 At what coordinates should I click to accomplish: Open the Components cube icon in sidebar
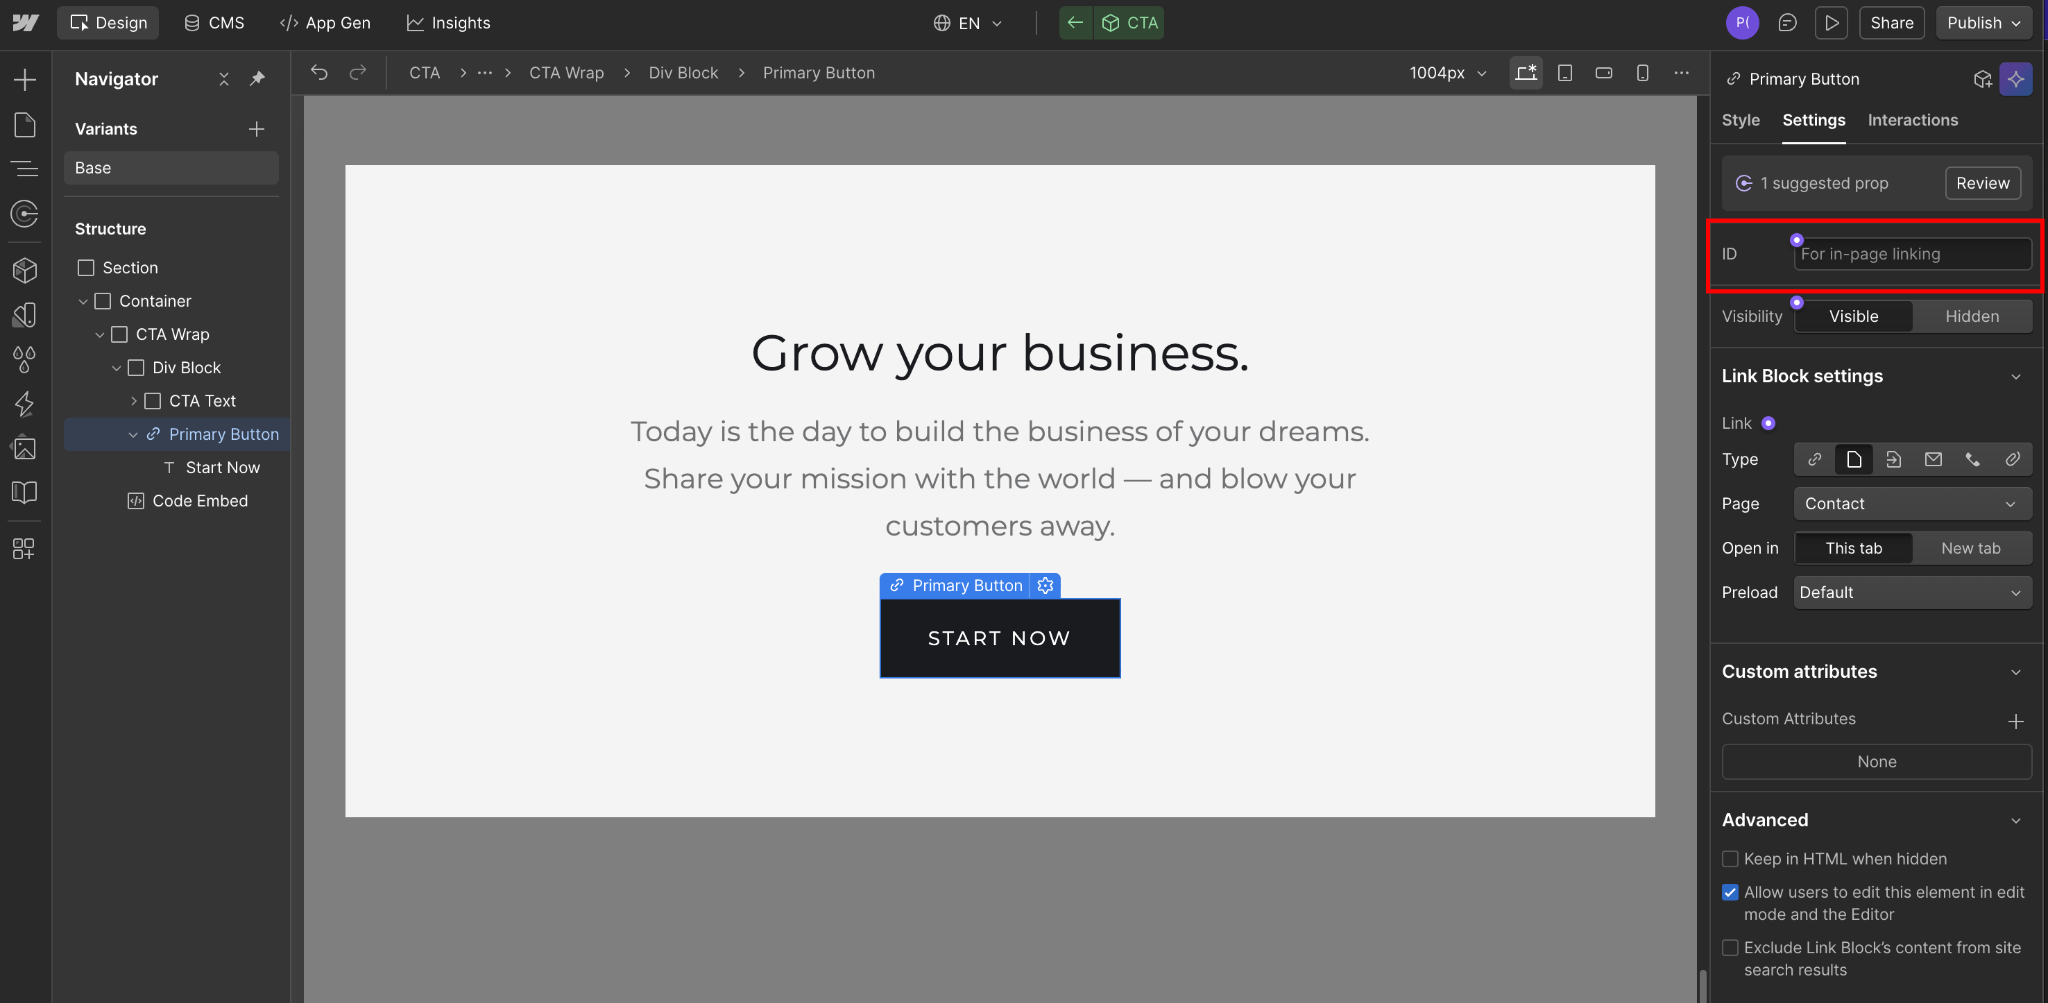pyautogui.click(x=25, y=270)
